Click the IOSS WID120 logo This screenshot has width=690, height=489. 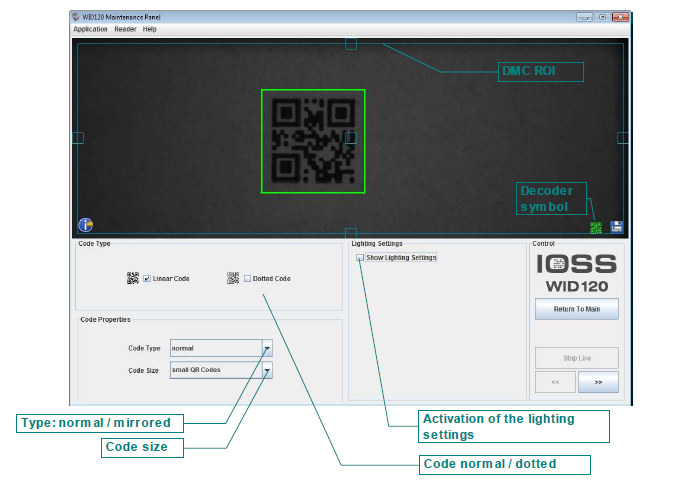[576, 273]
